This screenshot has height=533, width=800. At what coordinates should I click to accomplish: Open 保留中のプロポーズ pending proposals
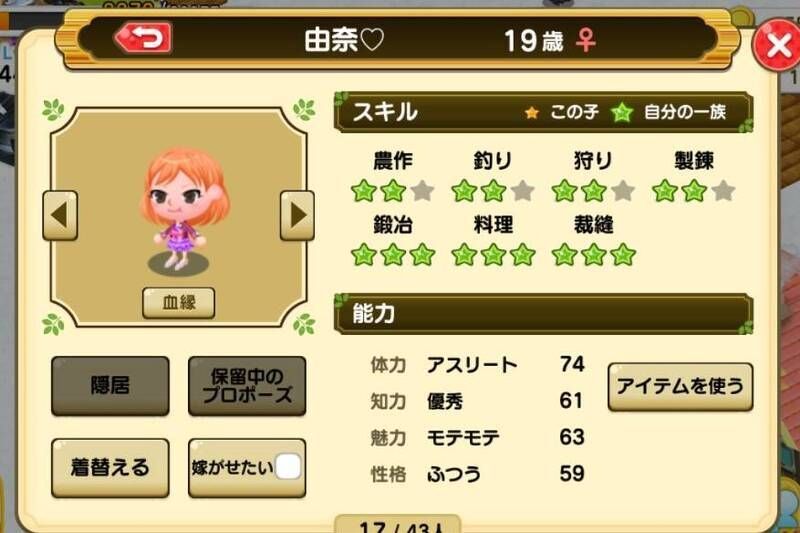click(247, 386)
